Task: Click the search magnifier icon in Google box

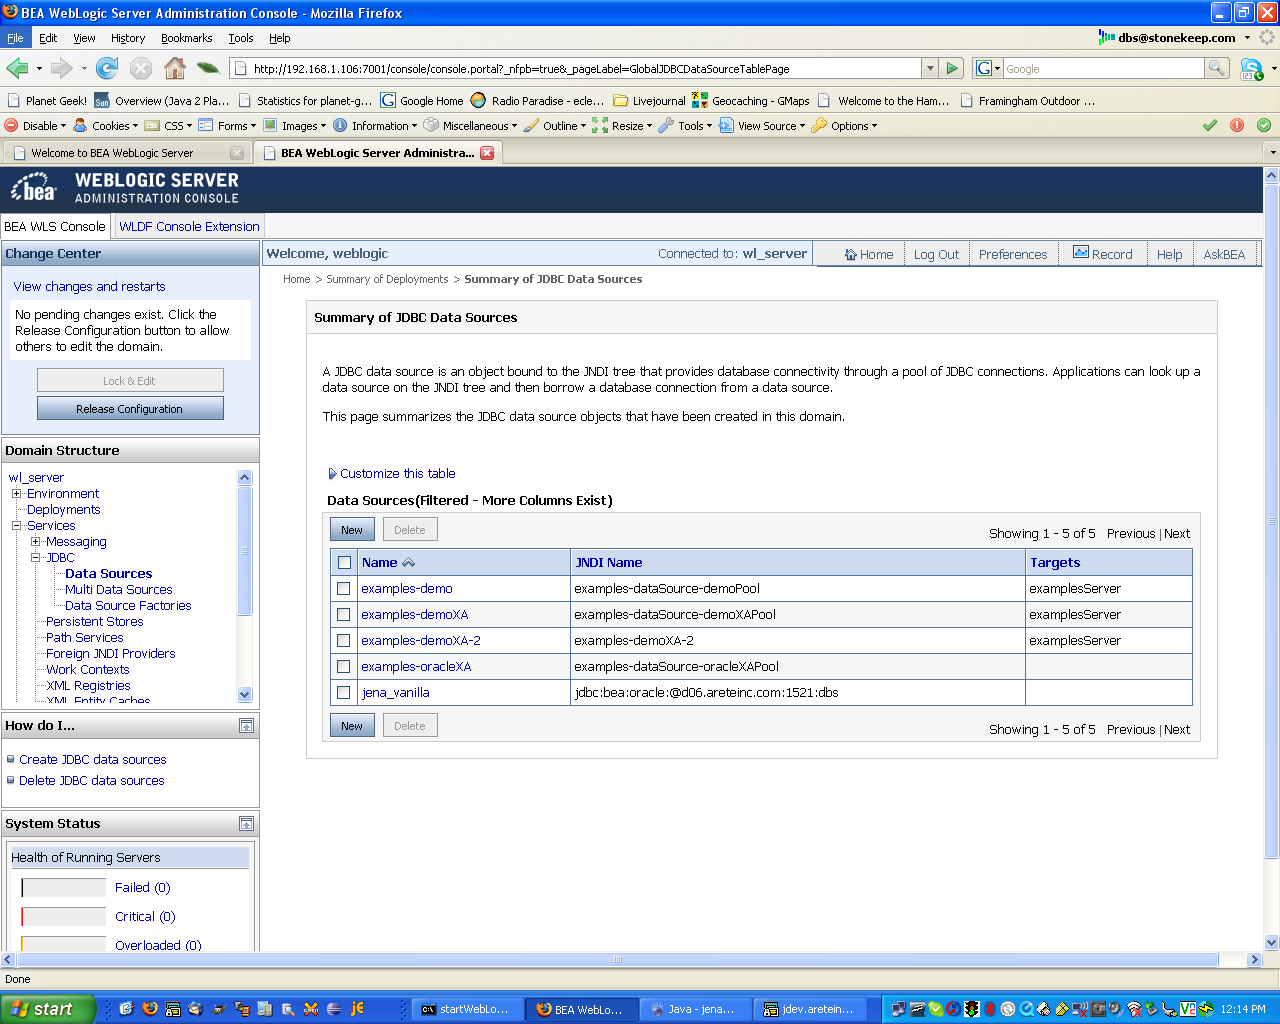Action: tap(1217, 68)
